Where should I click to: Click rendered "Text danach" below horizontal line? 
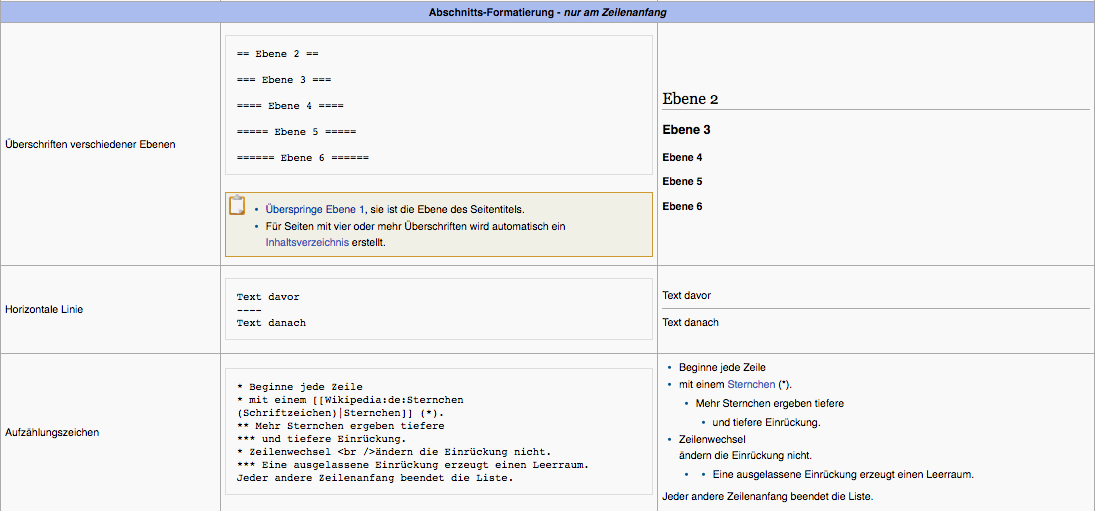pos(690,322)
